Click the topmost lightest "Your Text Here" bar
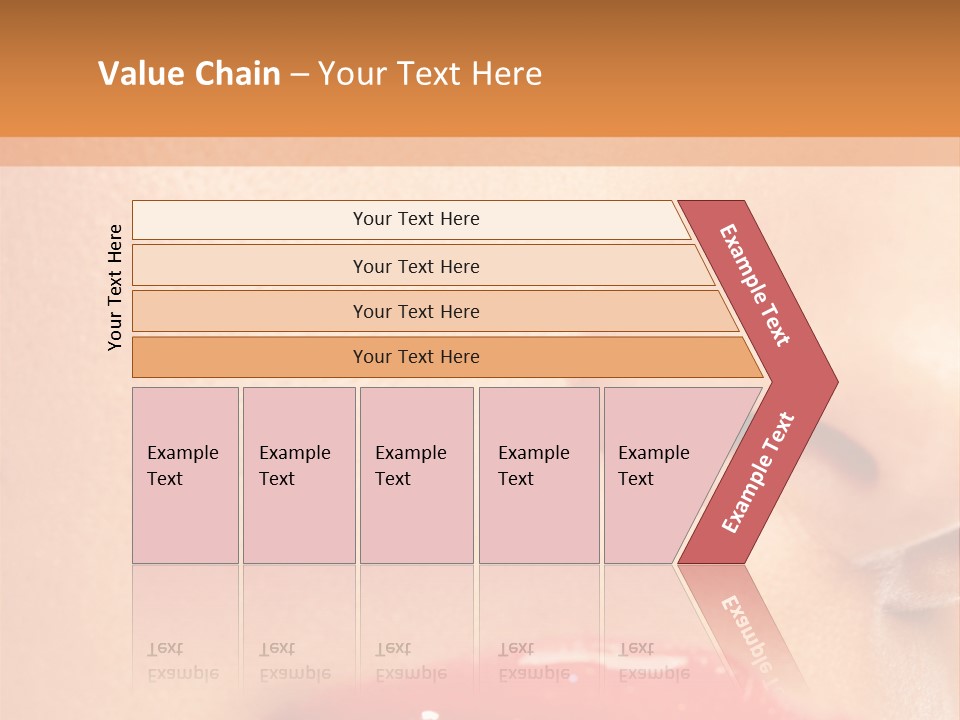 pos(415,219)
